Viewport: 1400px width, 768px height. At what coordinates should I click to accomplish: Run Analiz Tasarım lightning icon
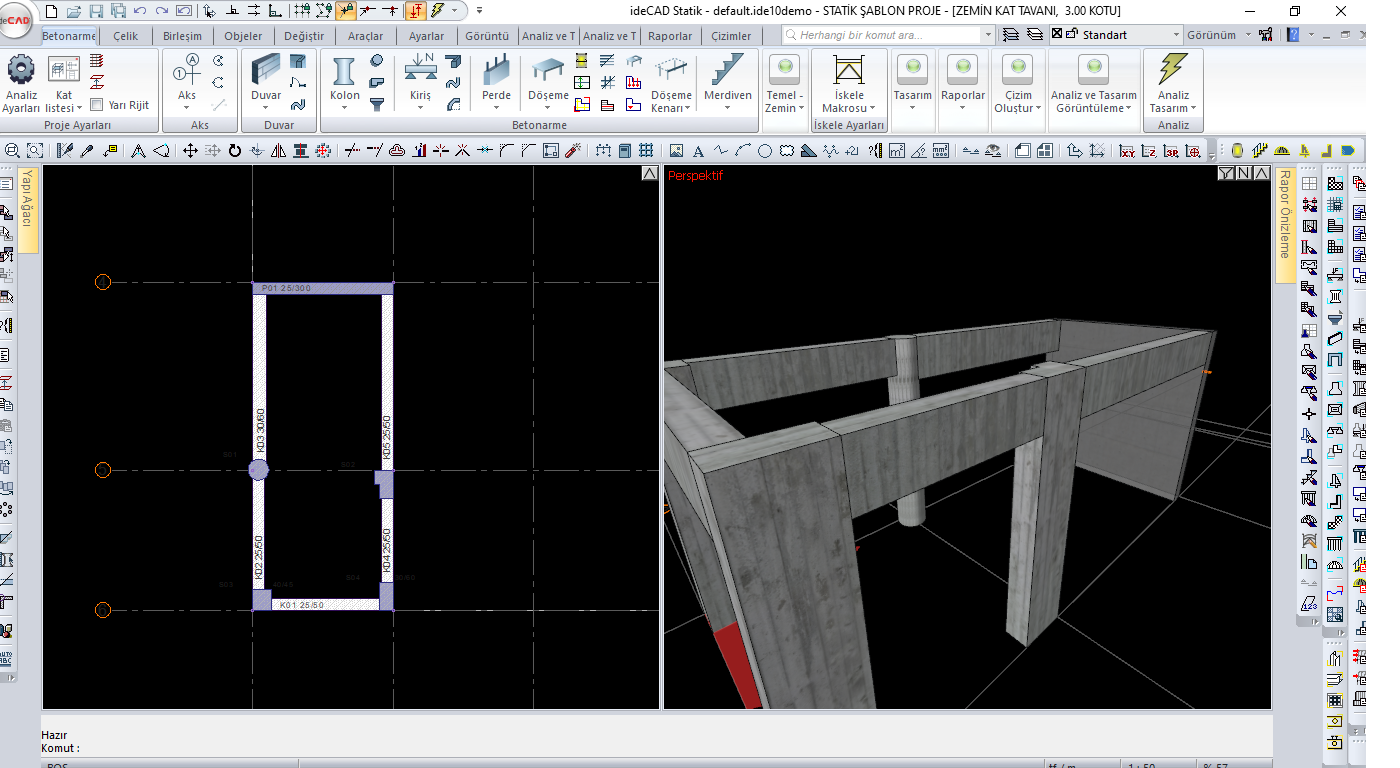(x=1173, y=70)
